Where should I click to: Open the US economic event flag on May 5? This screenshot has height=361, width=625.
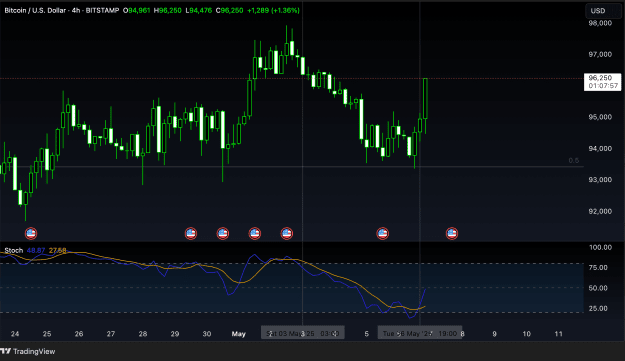click(383, 233)
